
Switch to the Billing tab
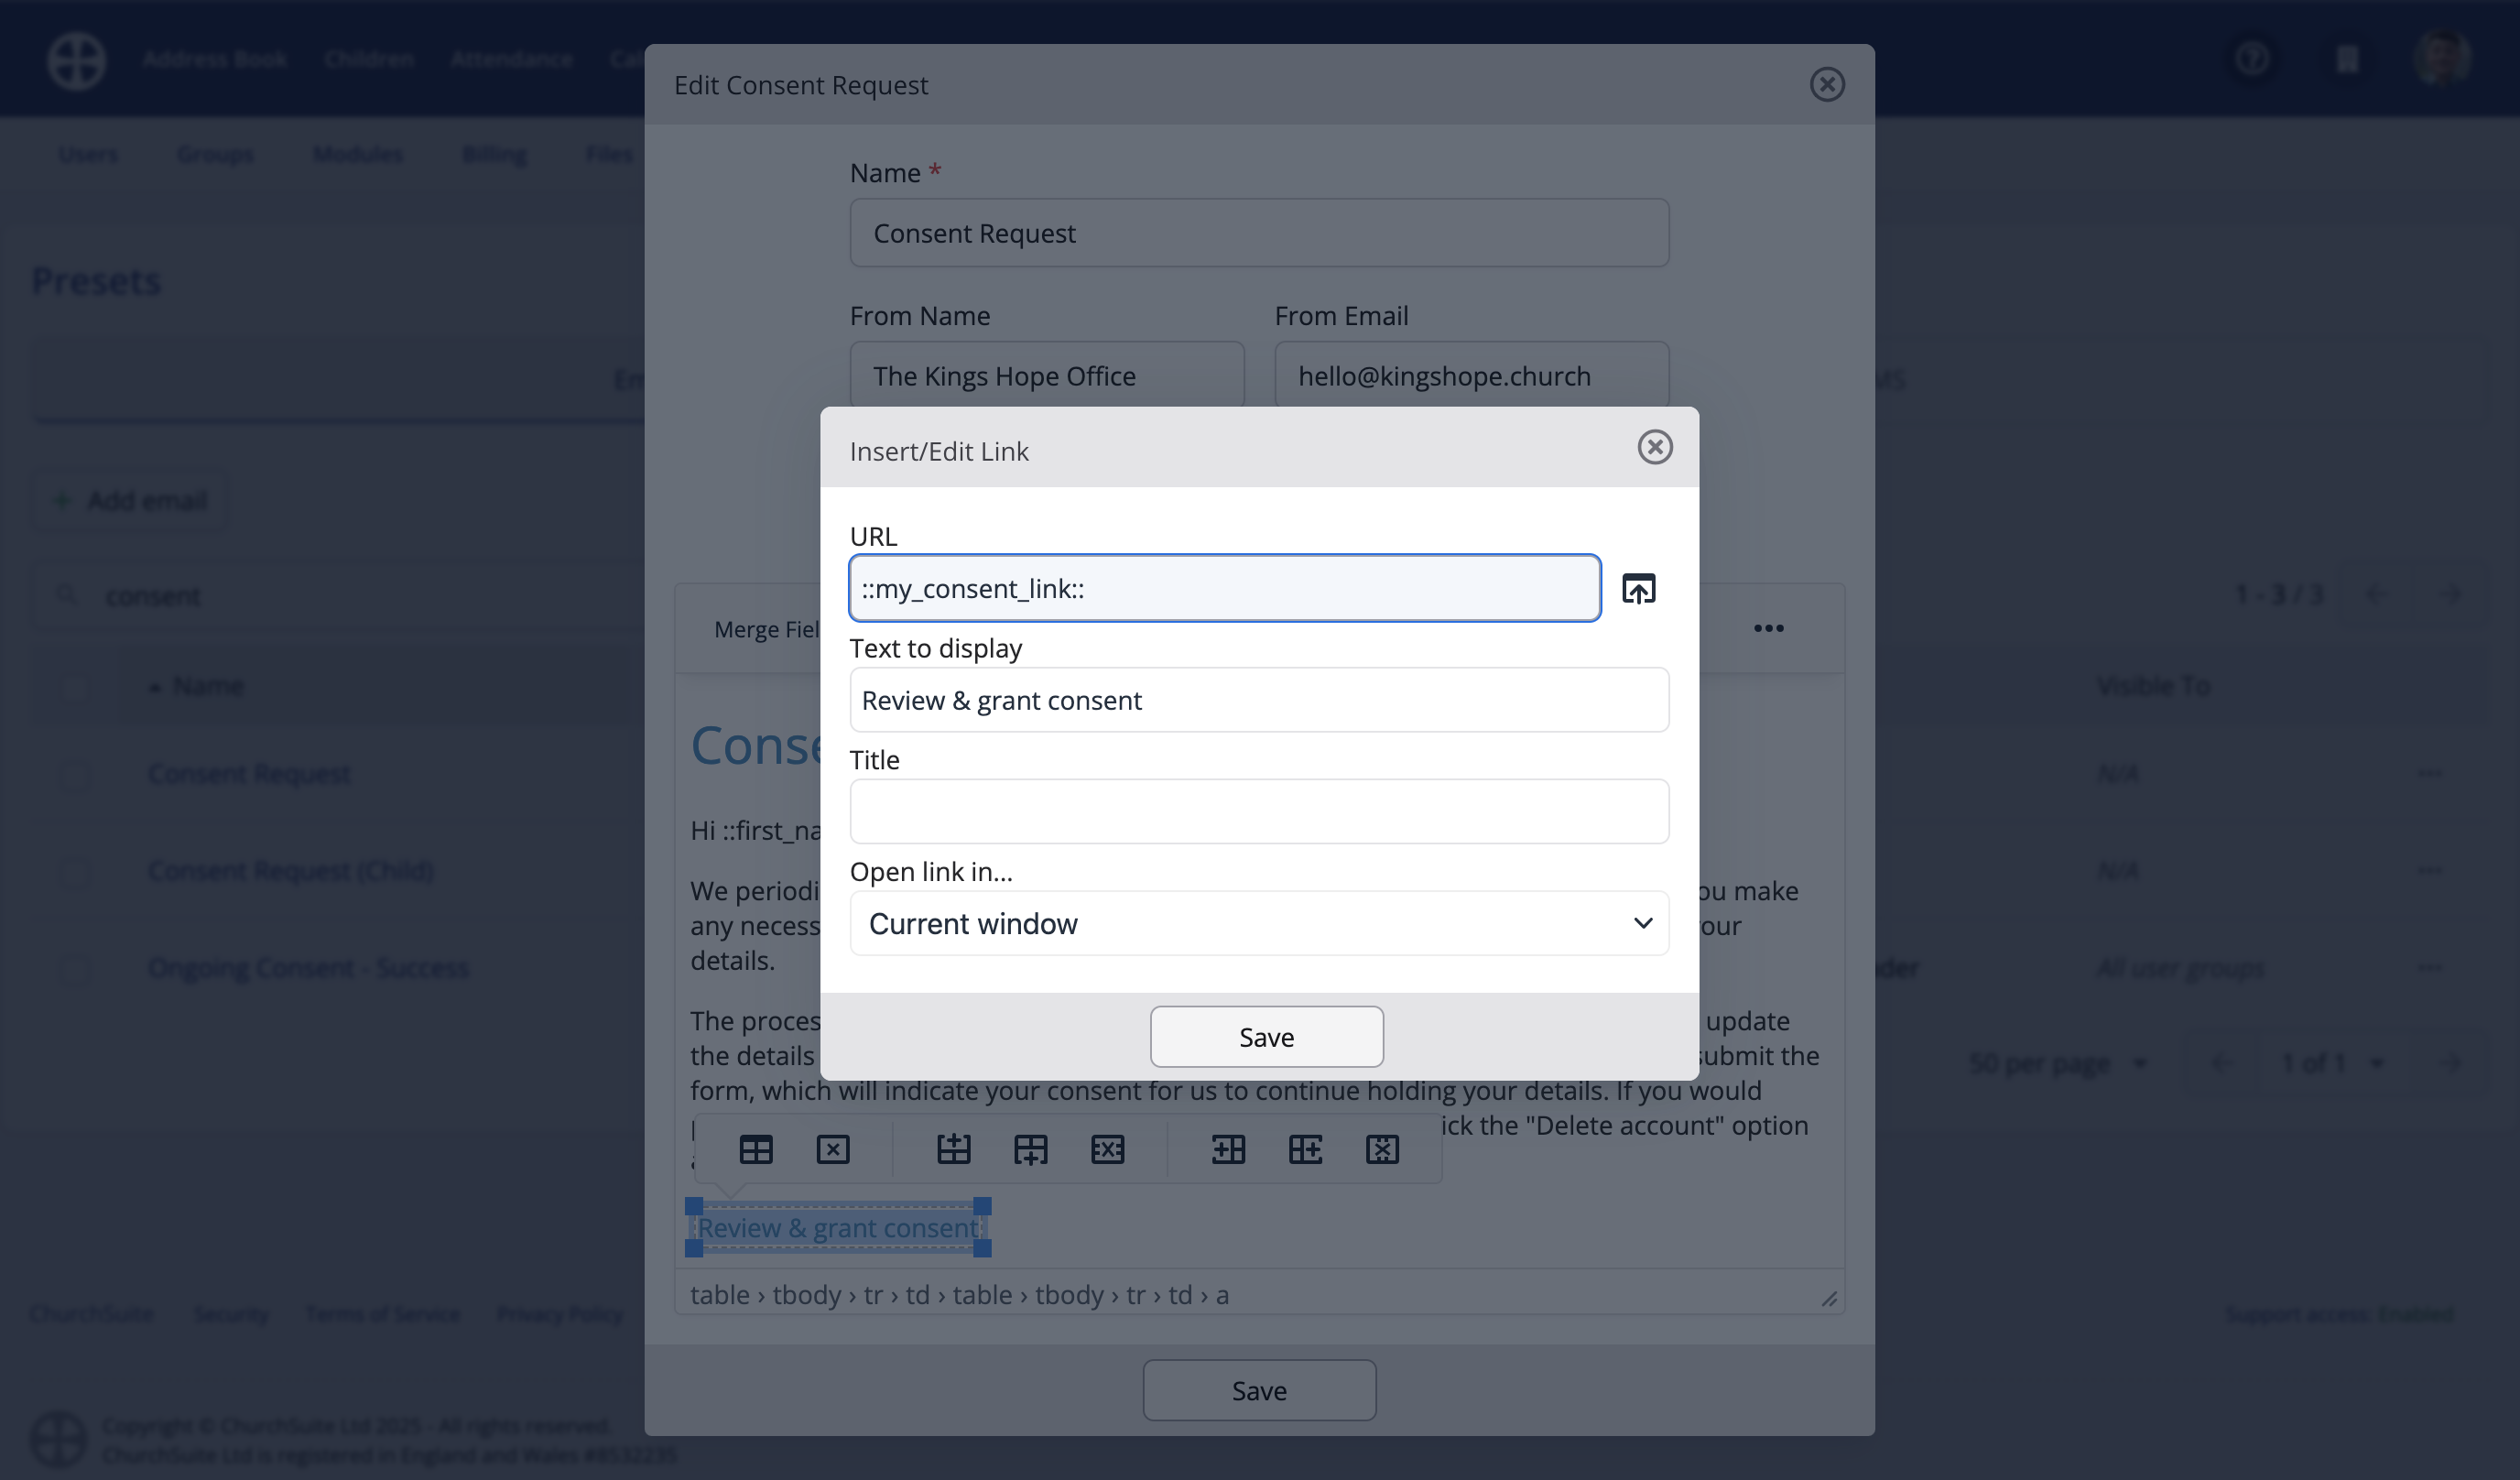point(494,154)
